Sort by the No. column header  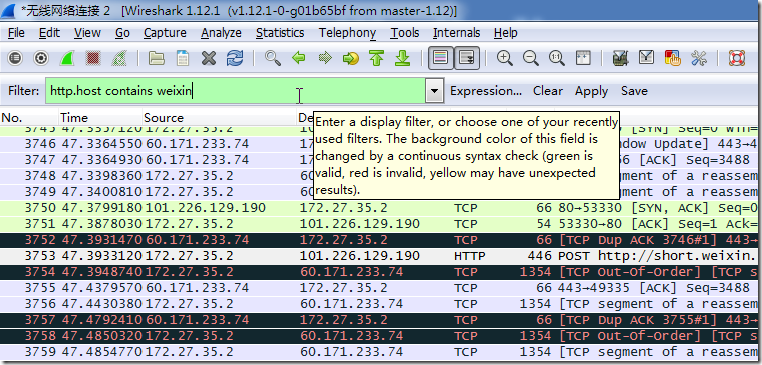pos(29,118)
